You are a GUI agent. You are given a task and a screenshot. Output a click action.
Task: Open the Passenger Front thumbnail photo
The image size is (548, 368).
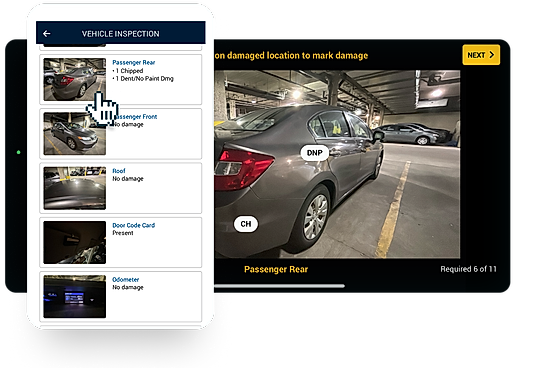click(74, 134)
